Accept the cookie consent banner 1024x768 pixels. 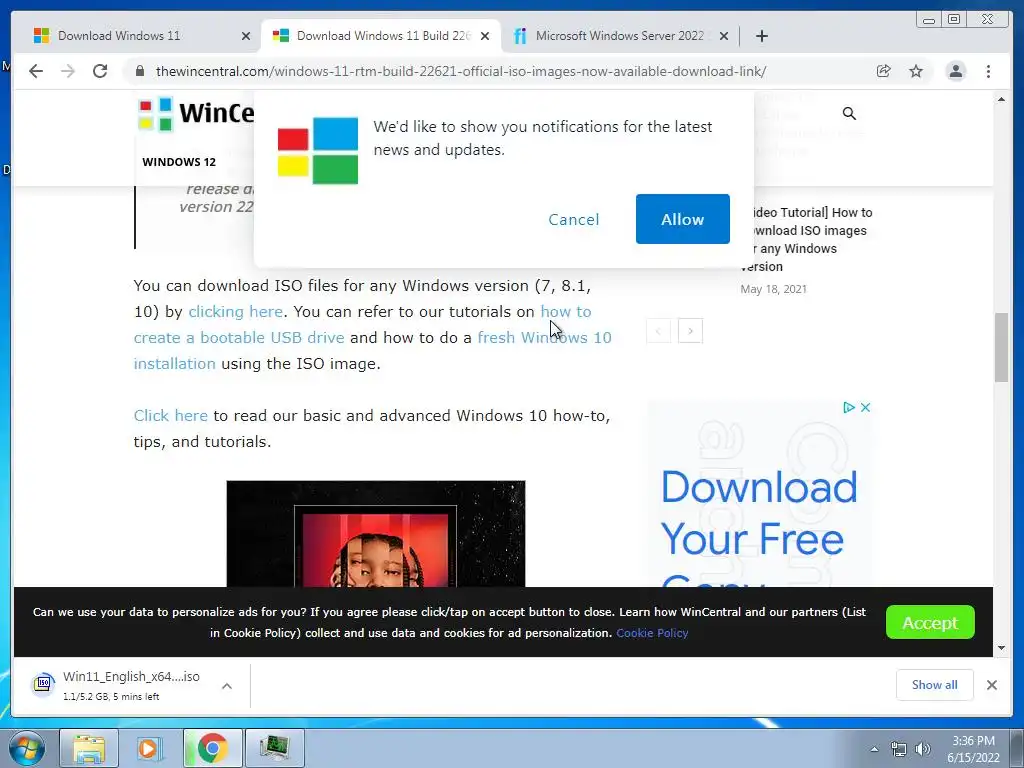[x=930, y=622]
